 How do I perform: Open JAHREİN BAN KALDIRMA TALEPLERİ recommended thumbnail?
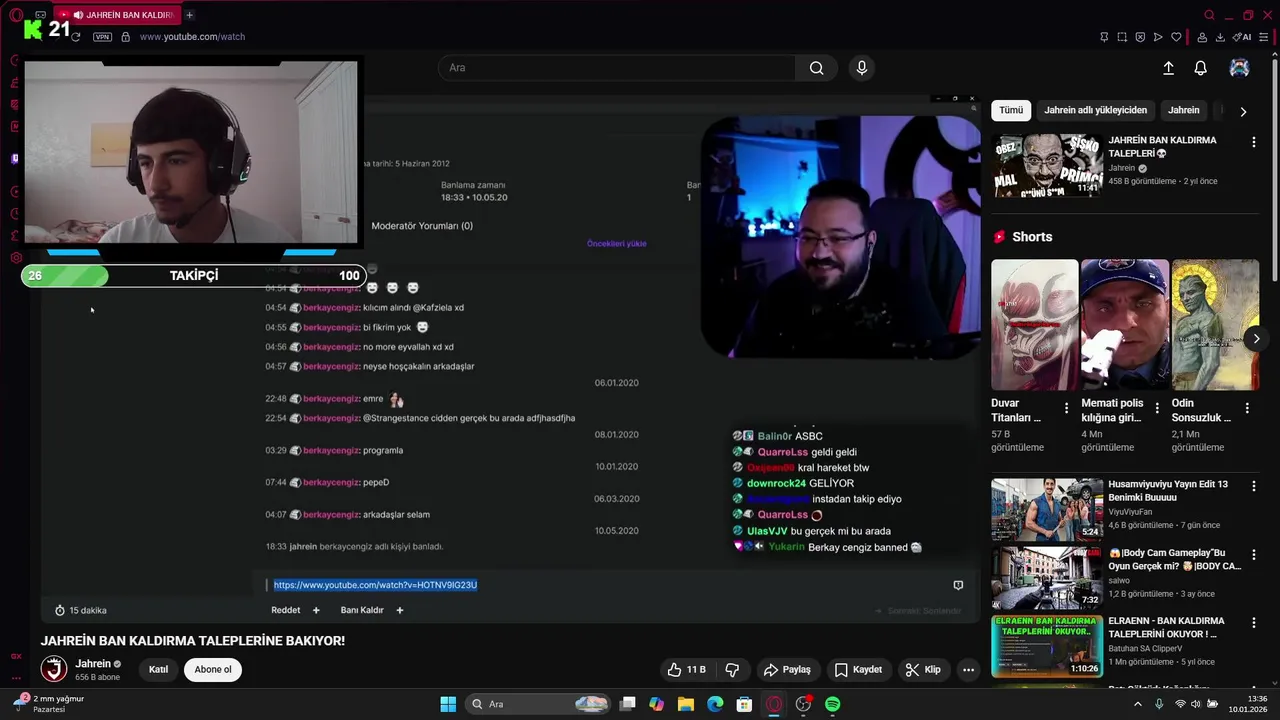pyautogui.click(x=1047, y=165)
